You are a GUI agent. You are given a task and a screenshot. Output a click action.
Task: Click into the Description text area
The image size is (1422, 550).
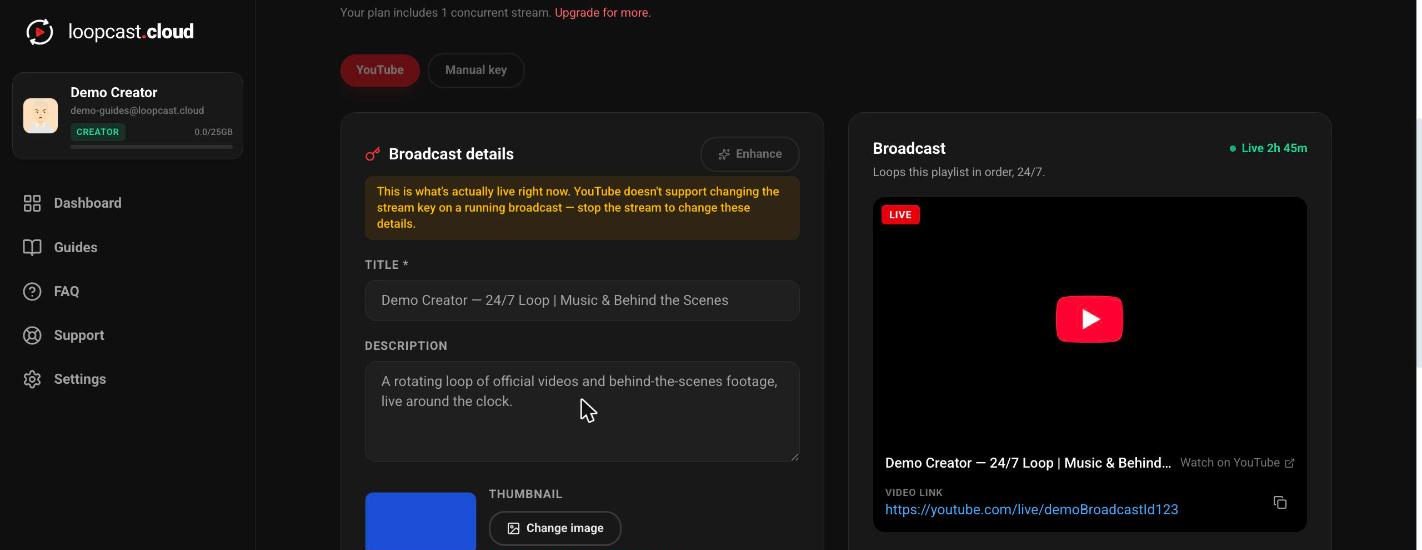click(x=582, y=411)
